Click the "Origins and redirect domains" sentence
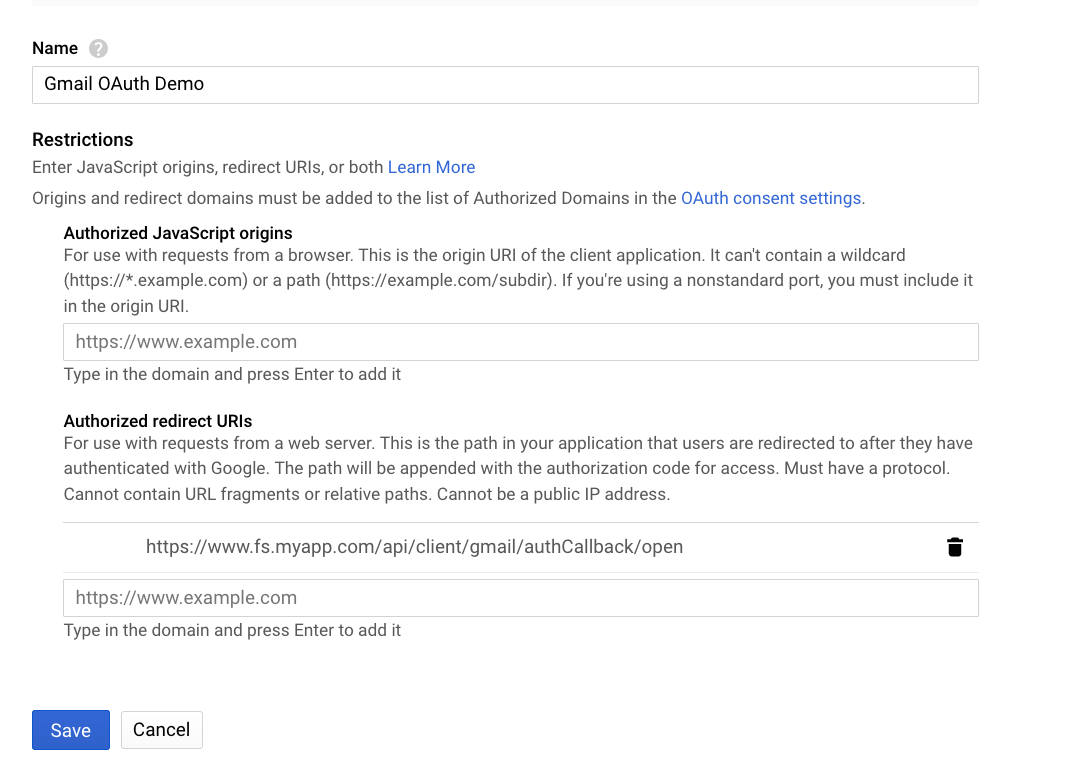Viewport: 1070px width, 782px height. tap(354, 198)
